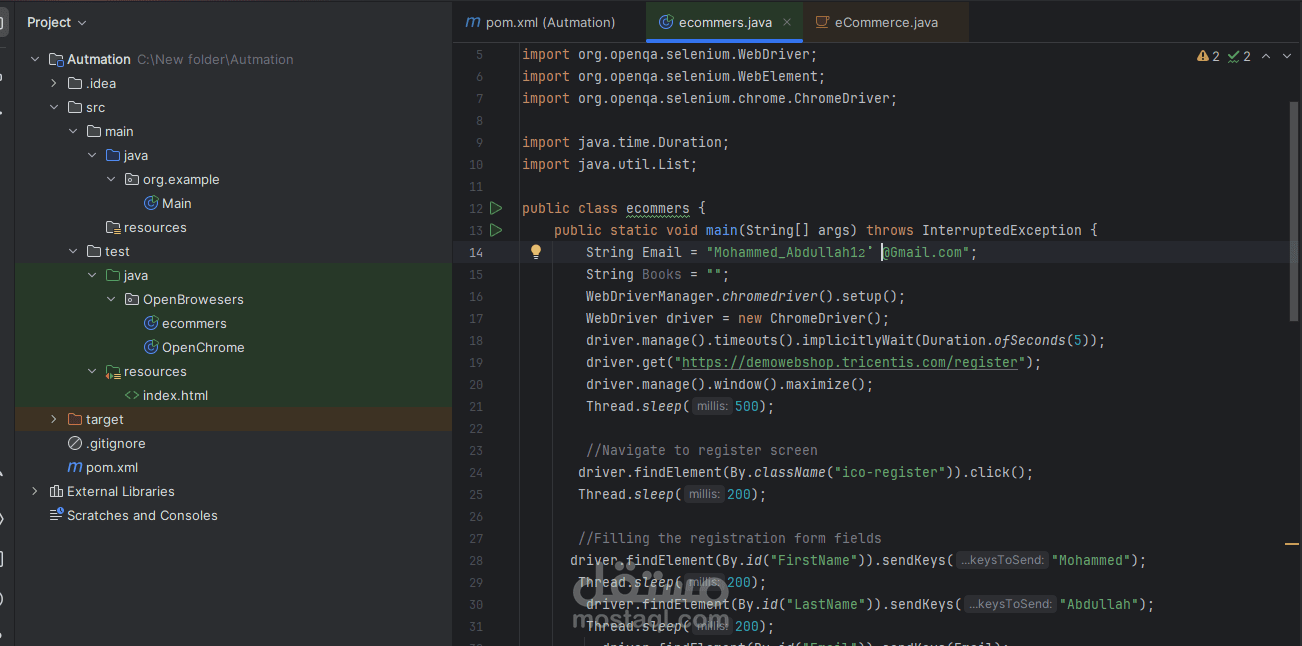Click the yellow warning stripe marker

click(1293, 544)
